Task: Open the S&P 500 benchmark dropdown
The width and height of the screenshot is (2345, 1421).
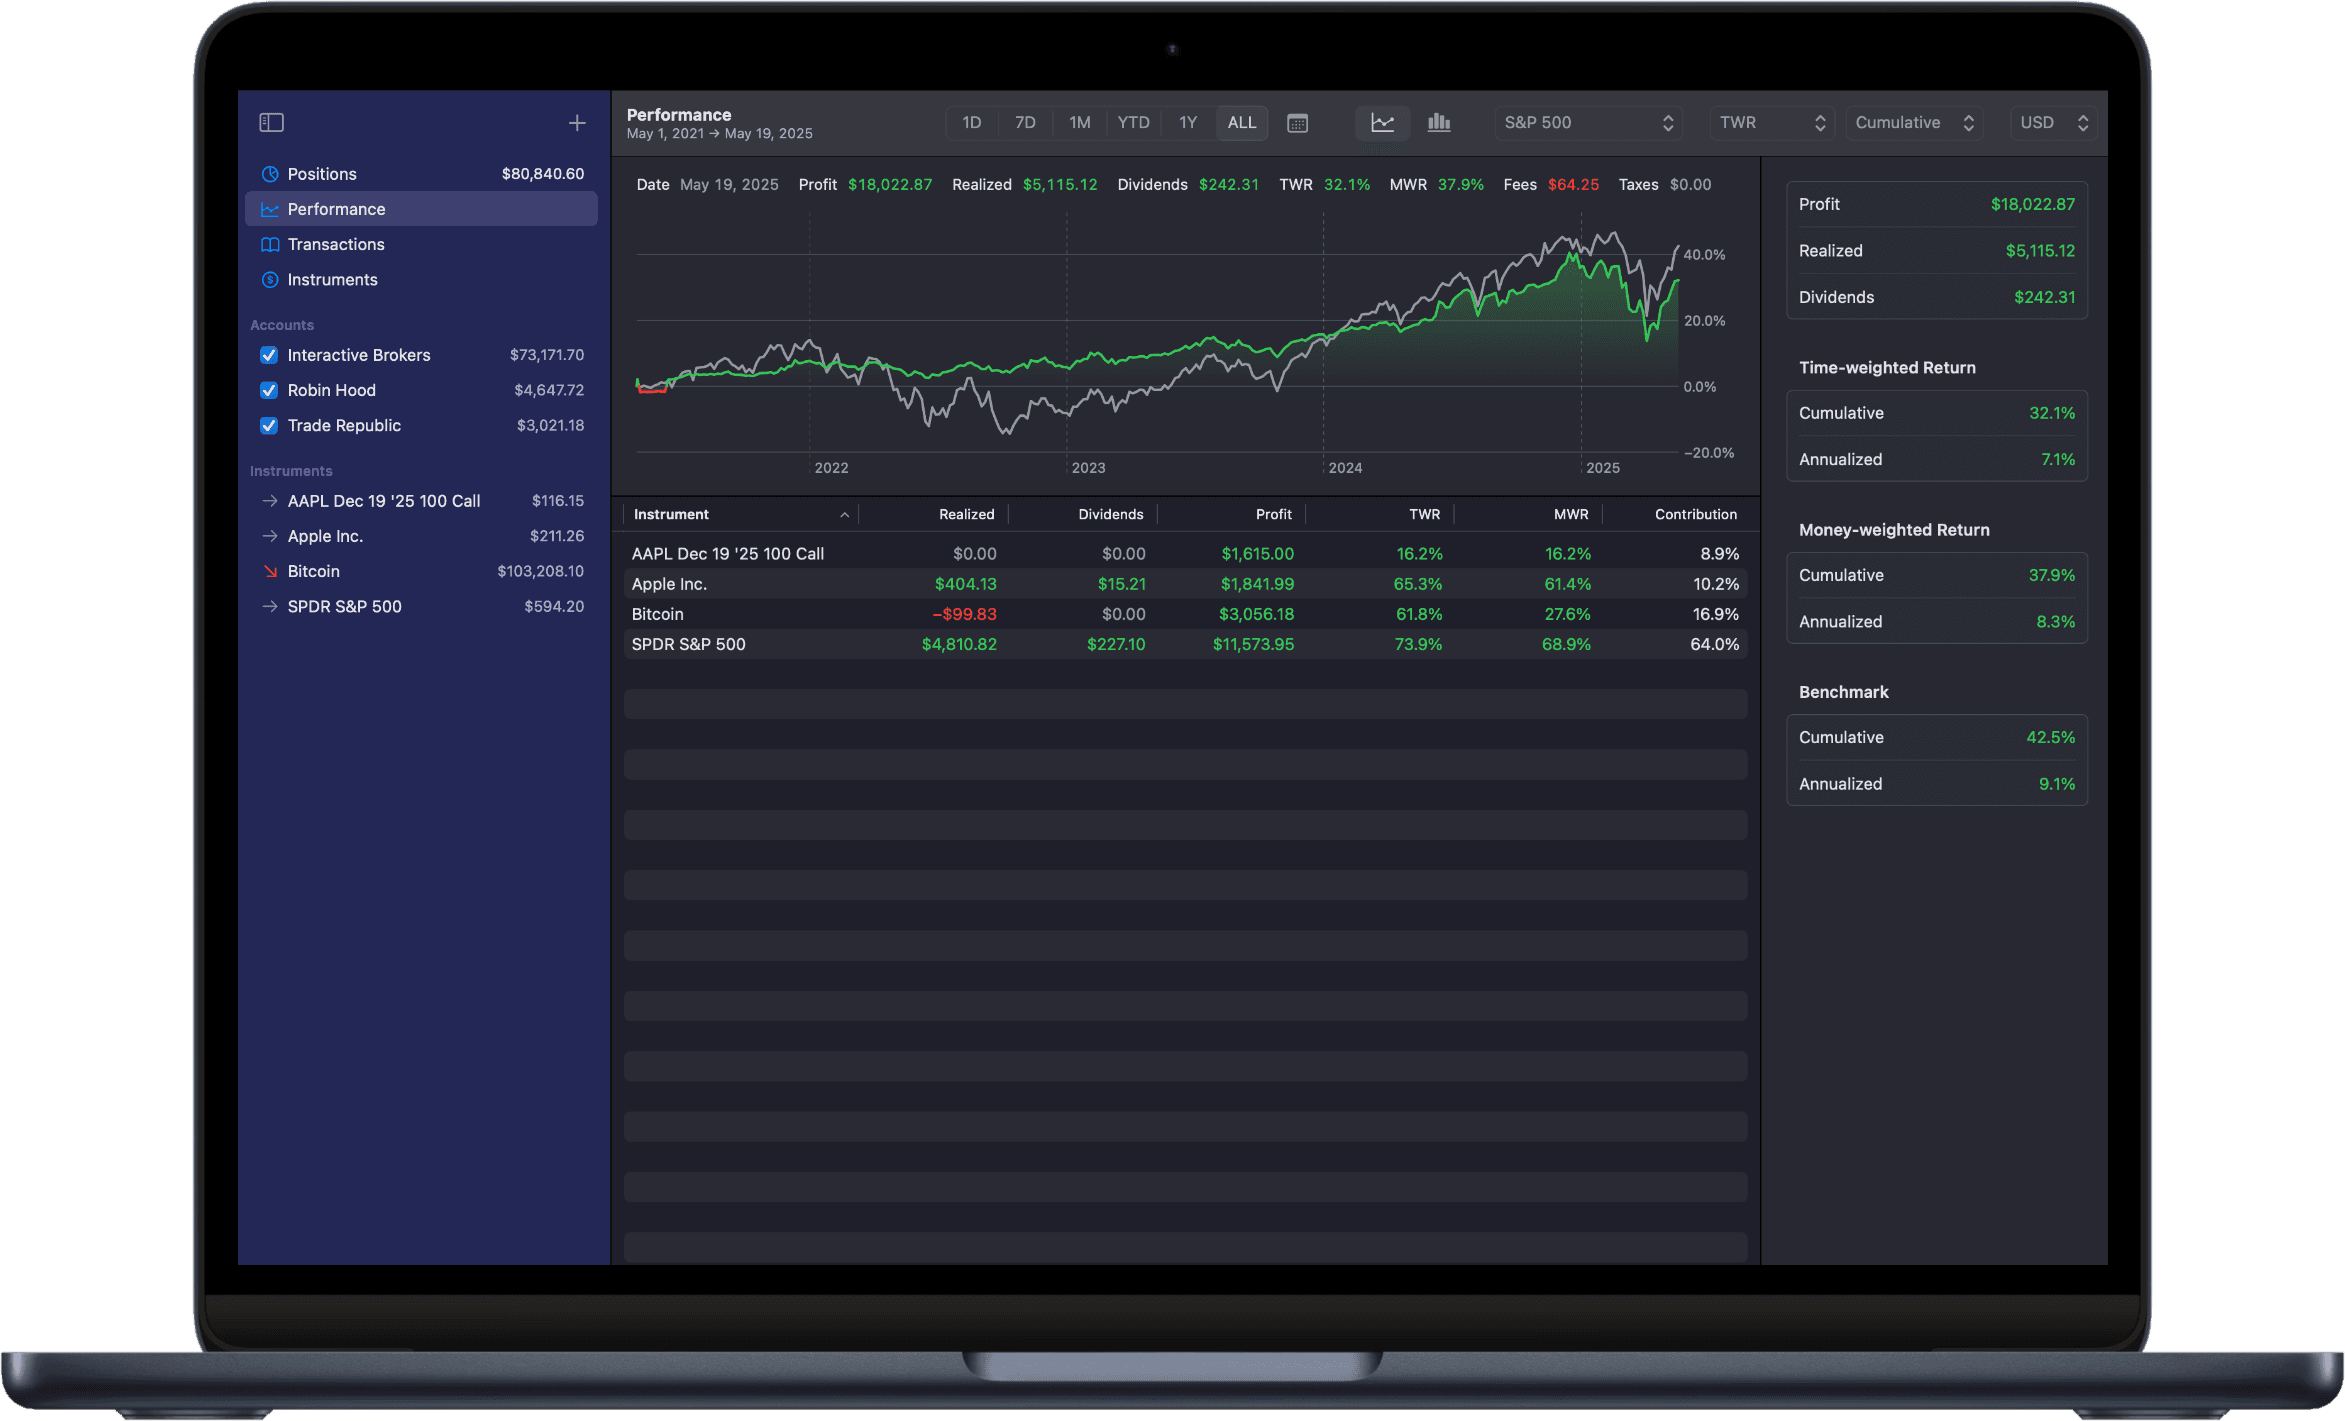Action: (x=1587, y=122)
